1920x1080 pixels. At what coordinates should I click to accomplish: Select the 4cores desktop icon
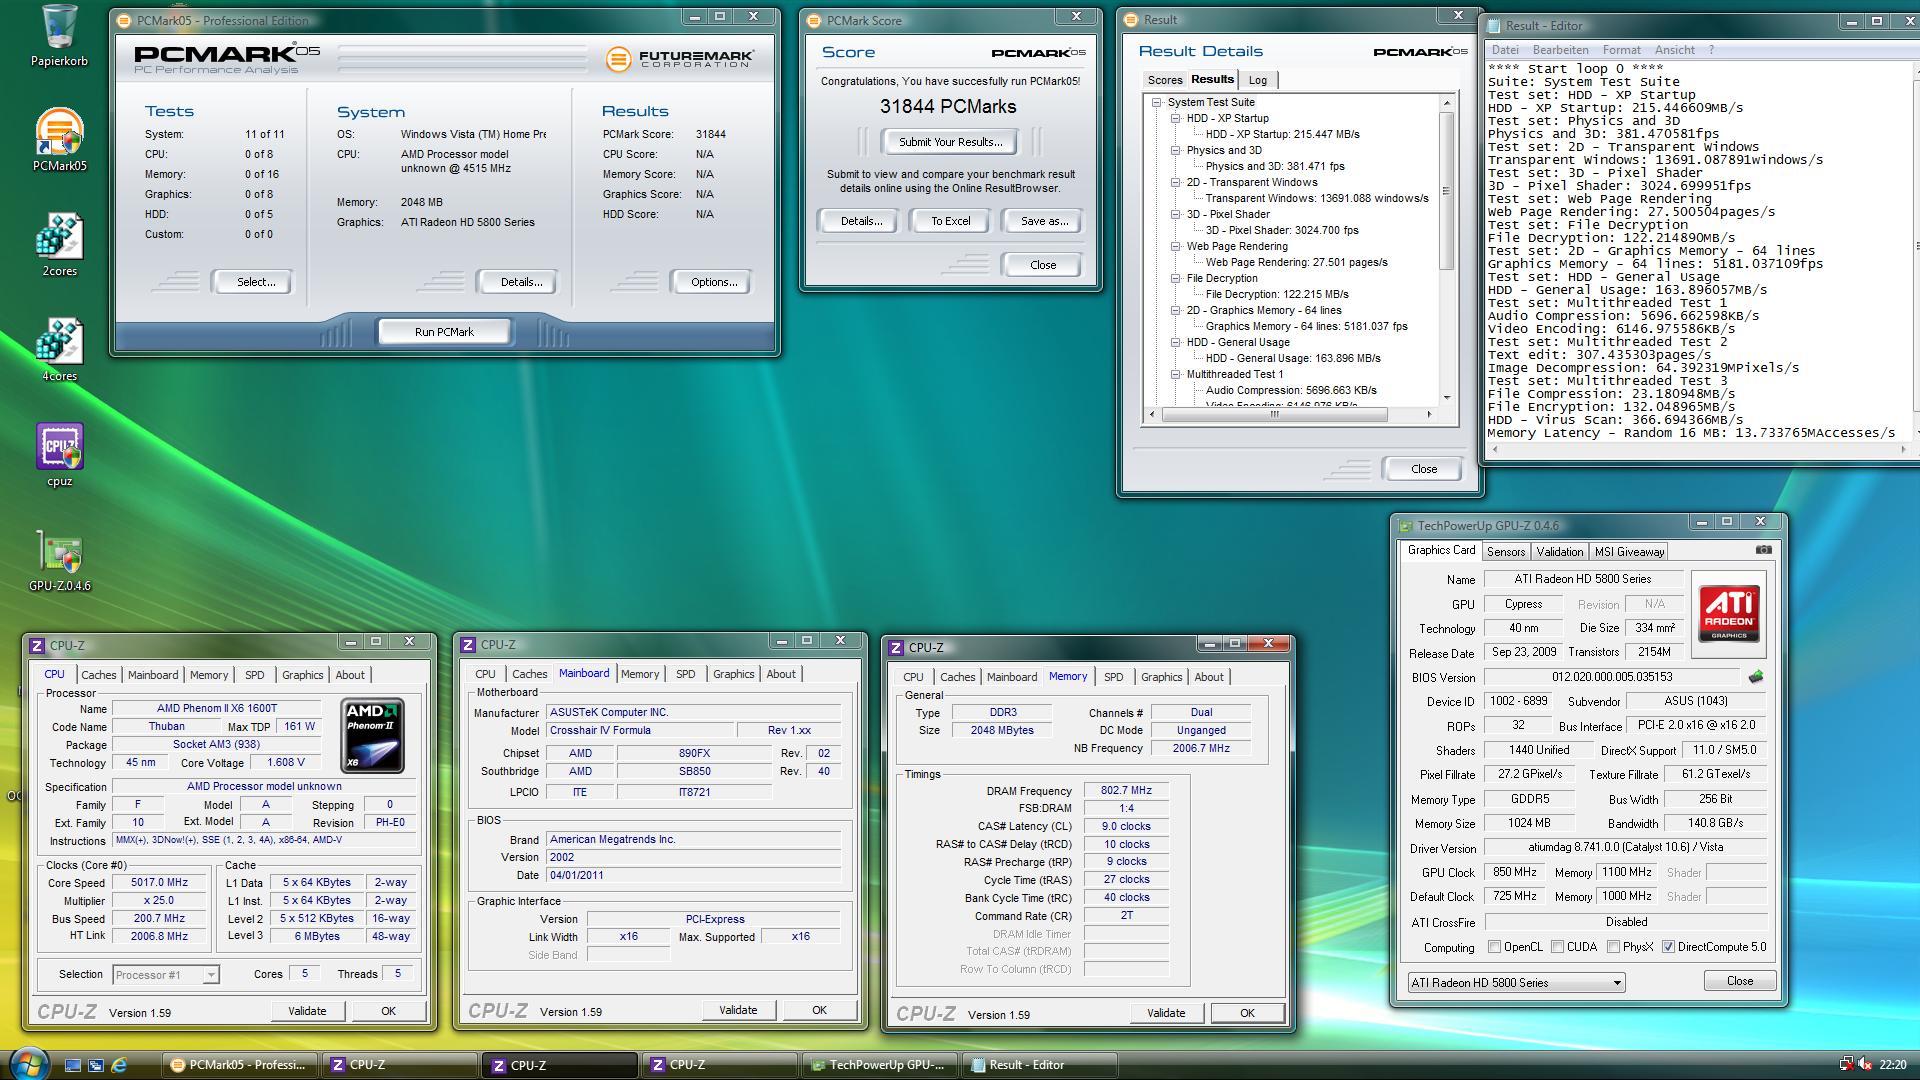(59, 350)
